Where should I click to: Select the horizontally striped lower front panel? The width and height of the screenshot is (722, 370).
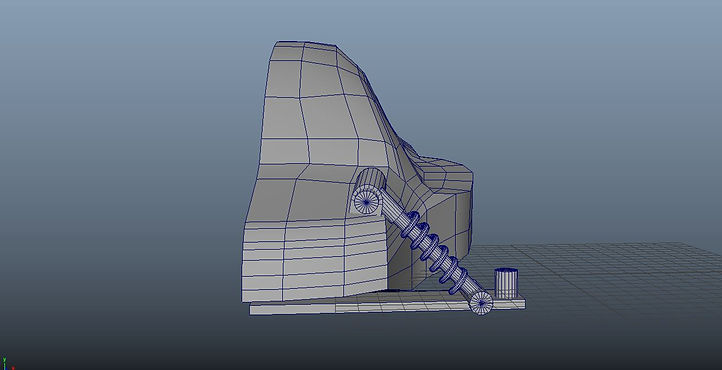[314, 260]
